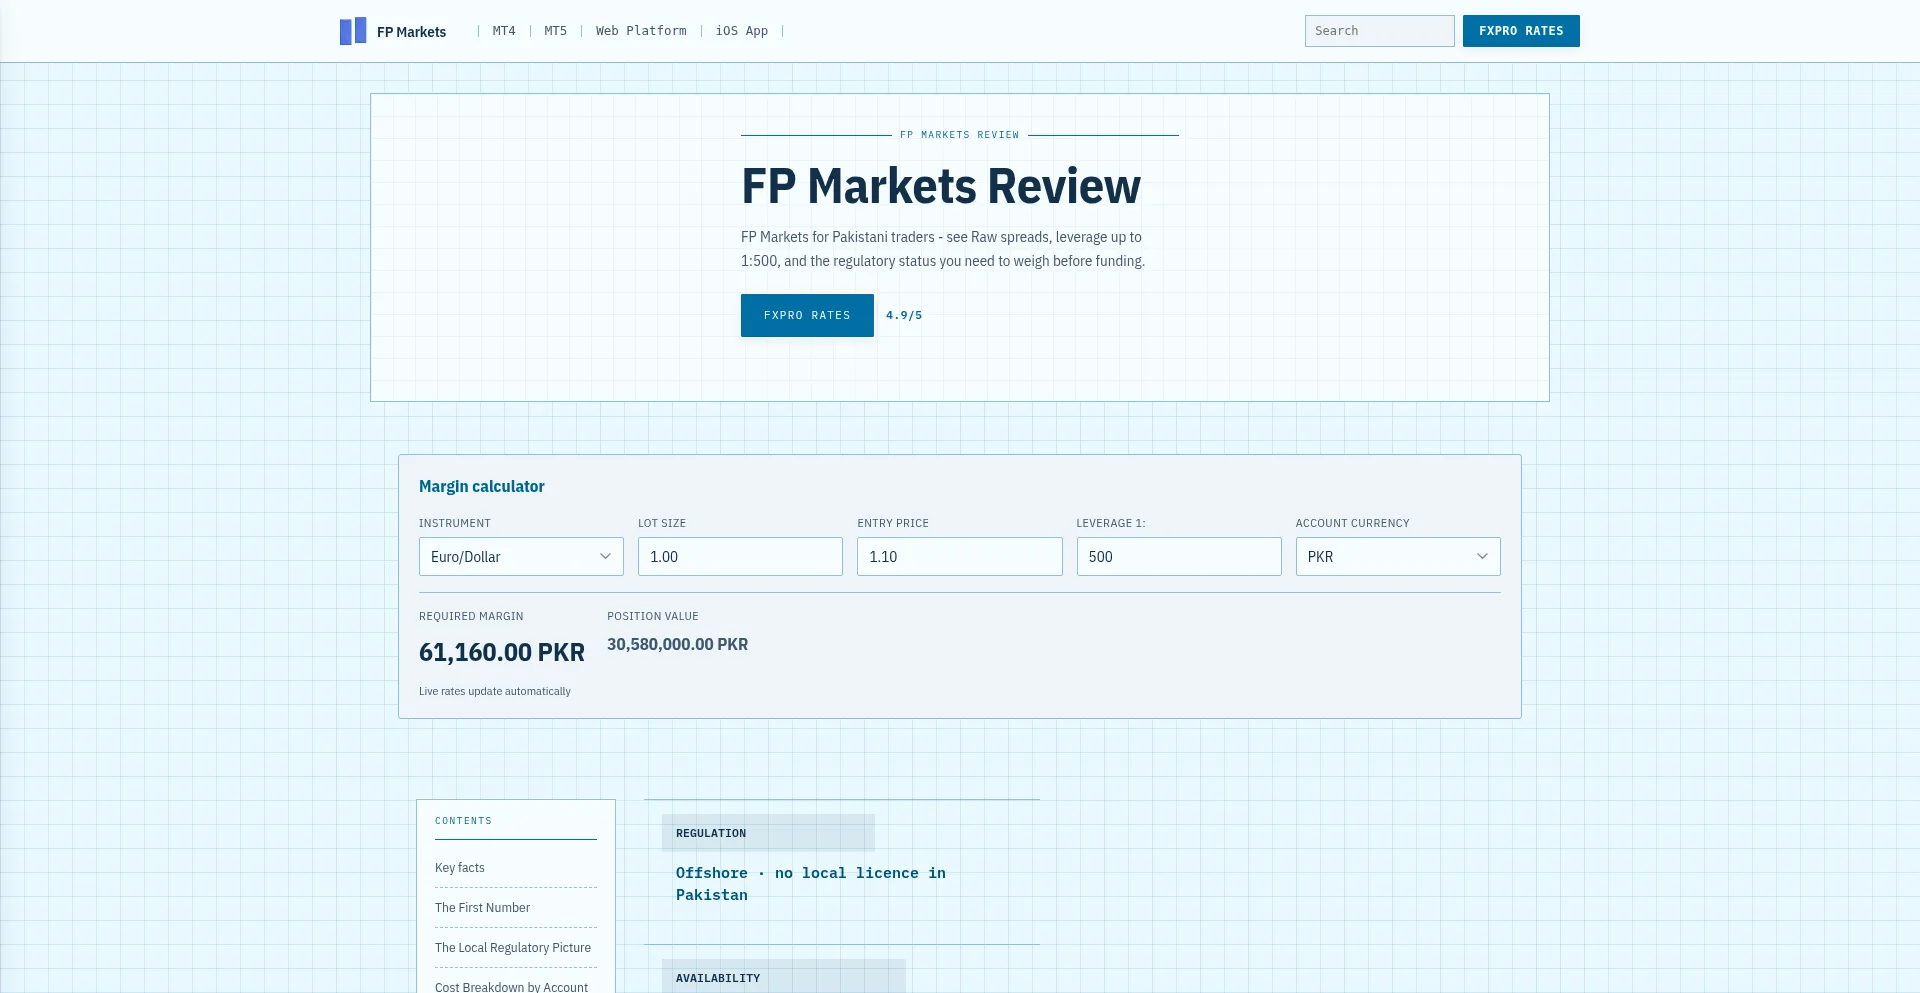Open The Local Regulatory Picture link

[513, 948]
